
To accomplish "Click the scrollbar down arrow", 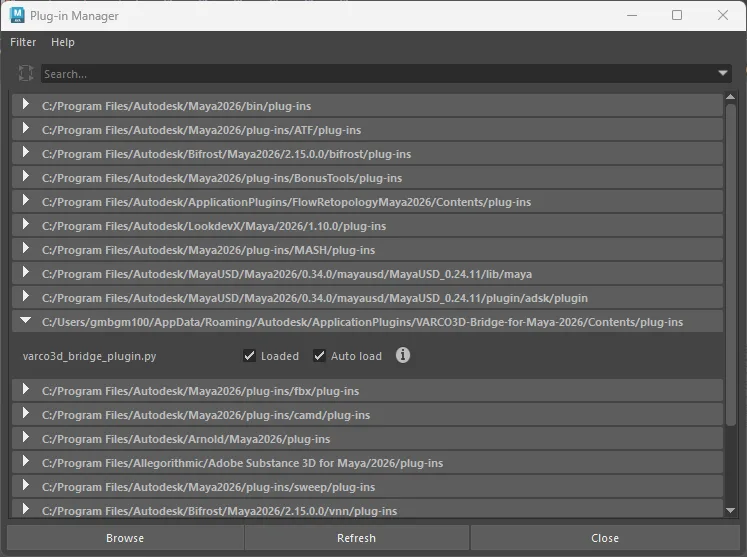I will 730,510.
